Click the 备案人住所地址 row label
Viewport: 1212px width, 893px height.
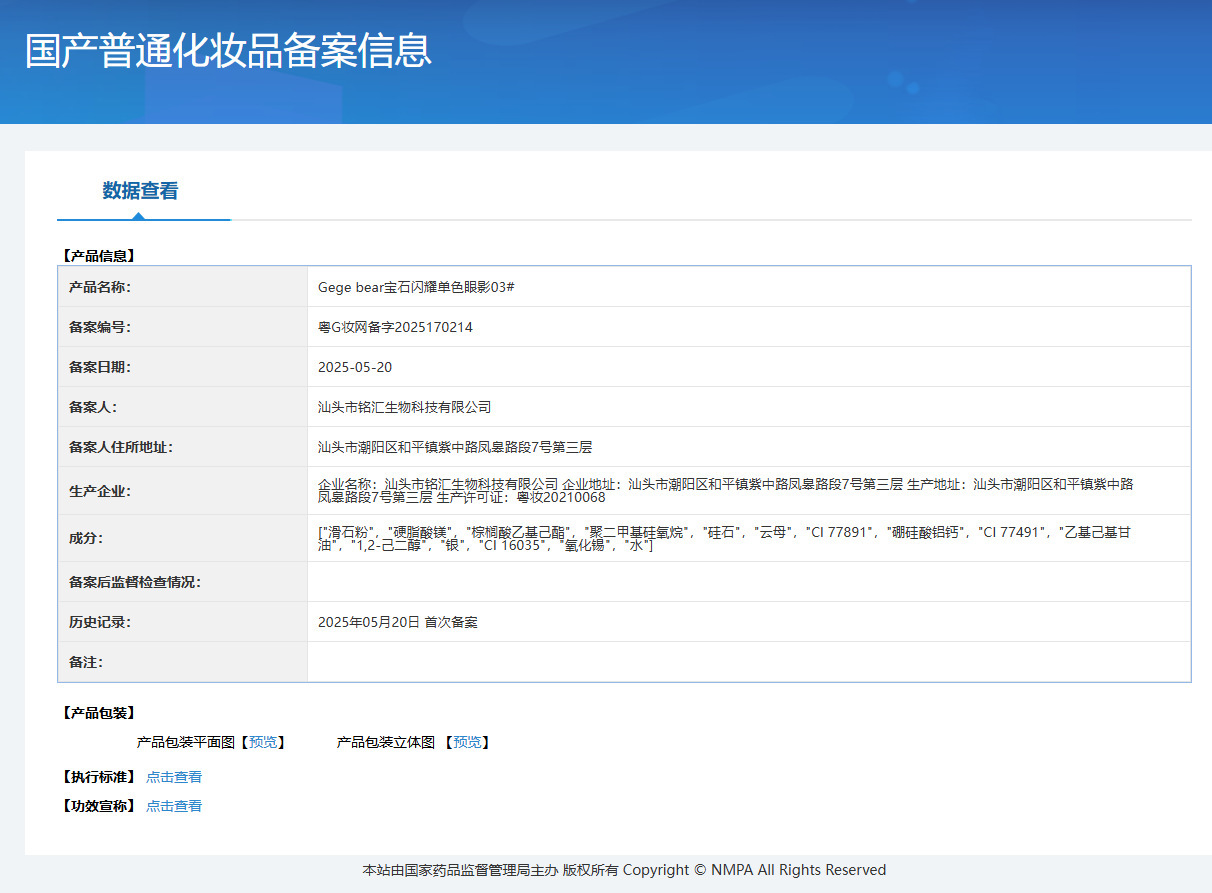121,447
